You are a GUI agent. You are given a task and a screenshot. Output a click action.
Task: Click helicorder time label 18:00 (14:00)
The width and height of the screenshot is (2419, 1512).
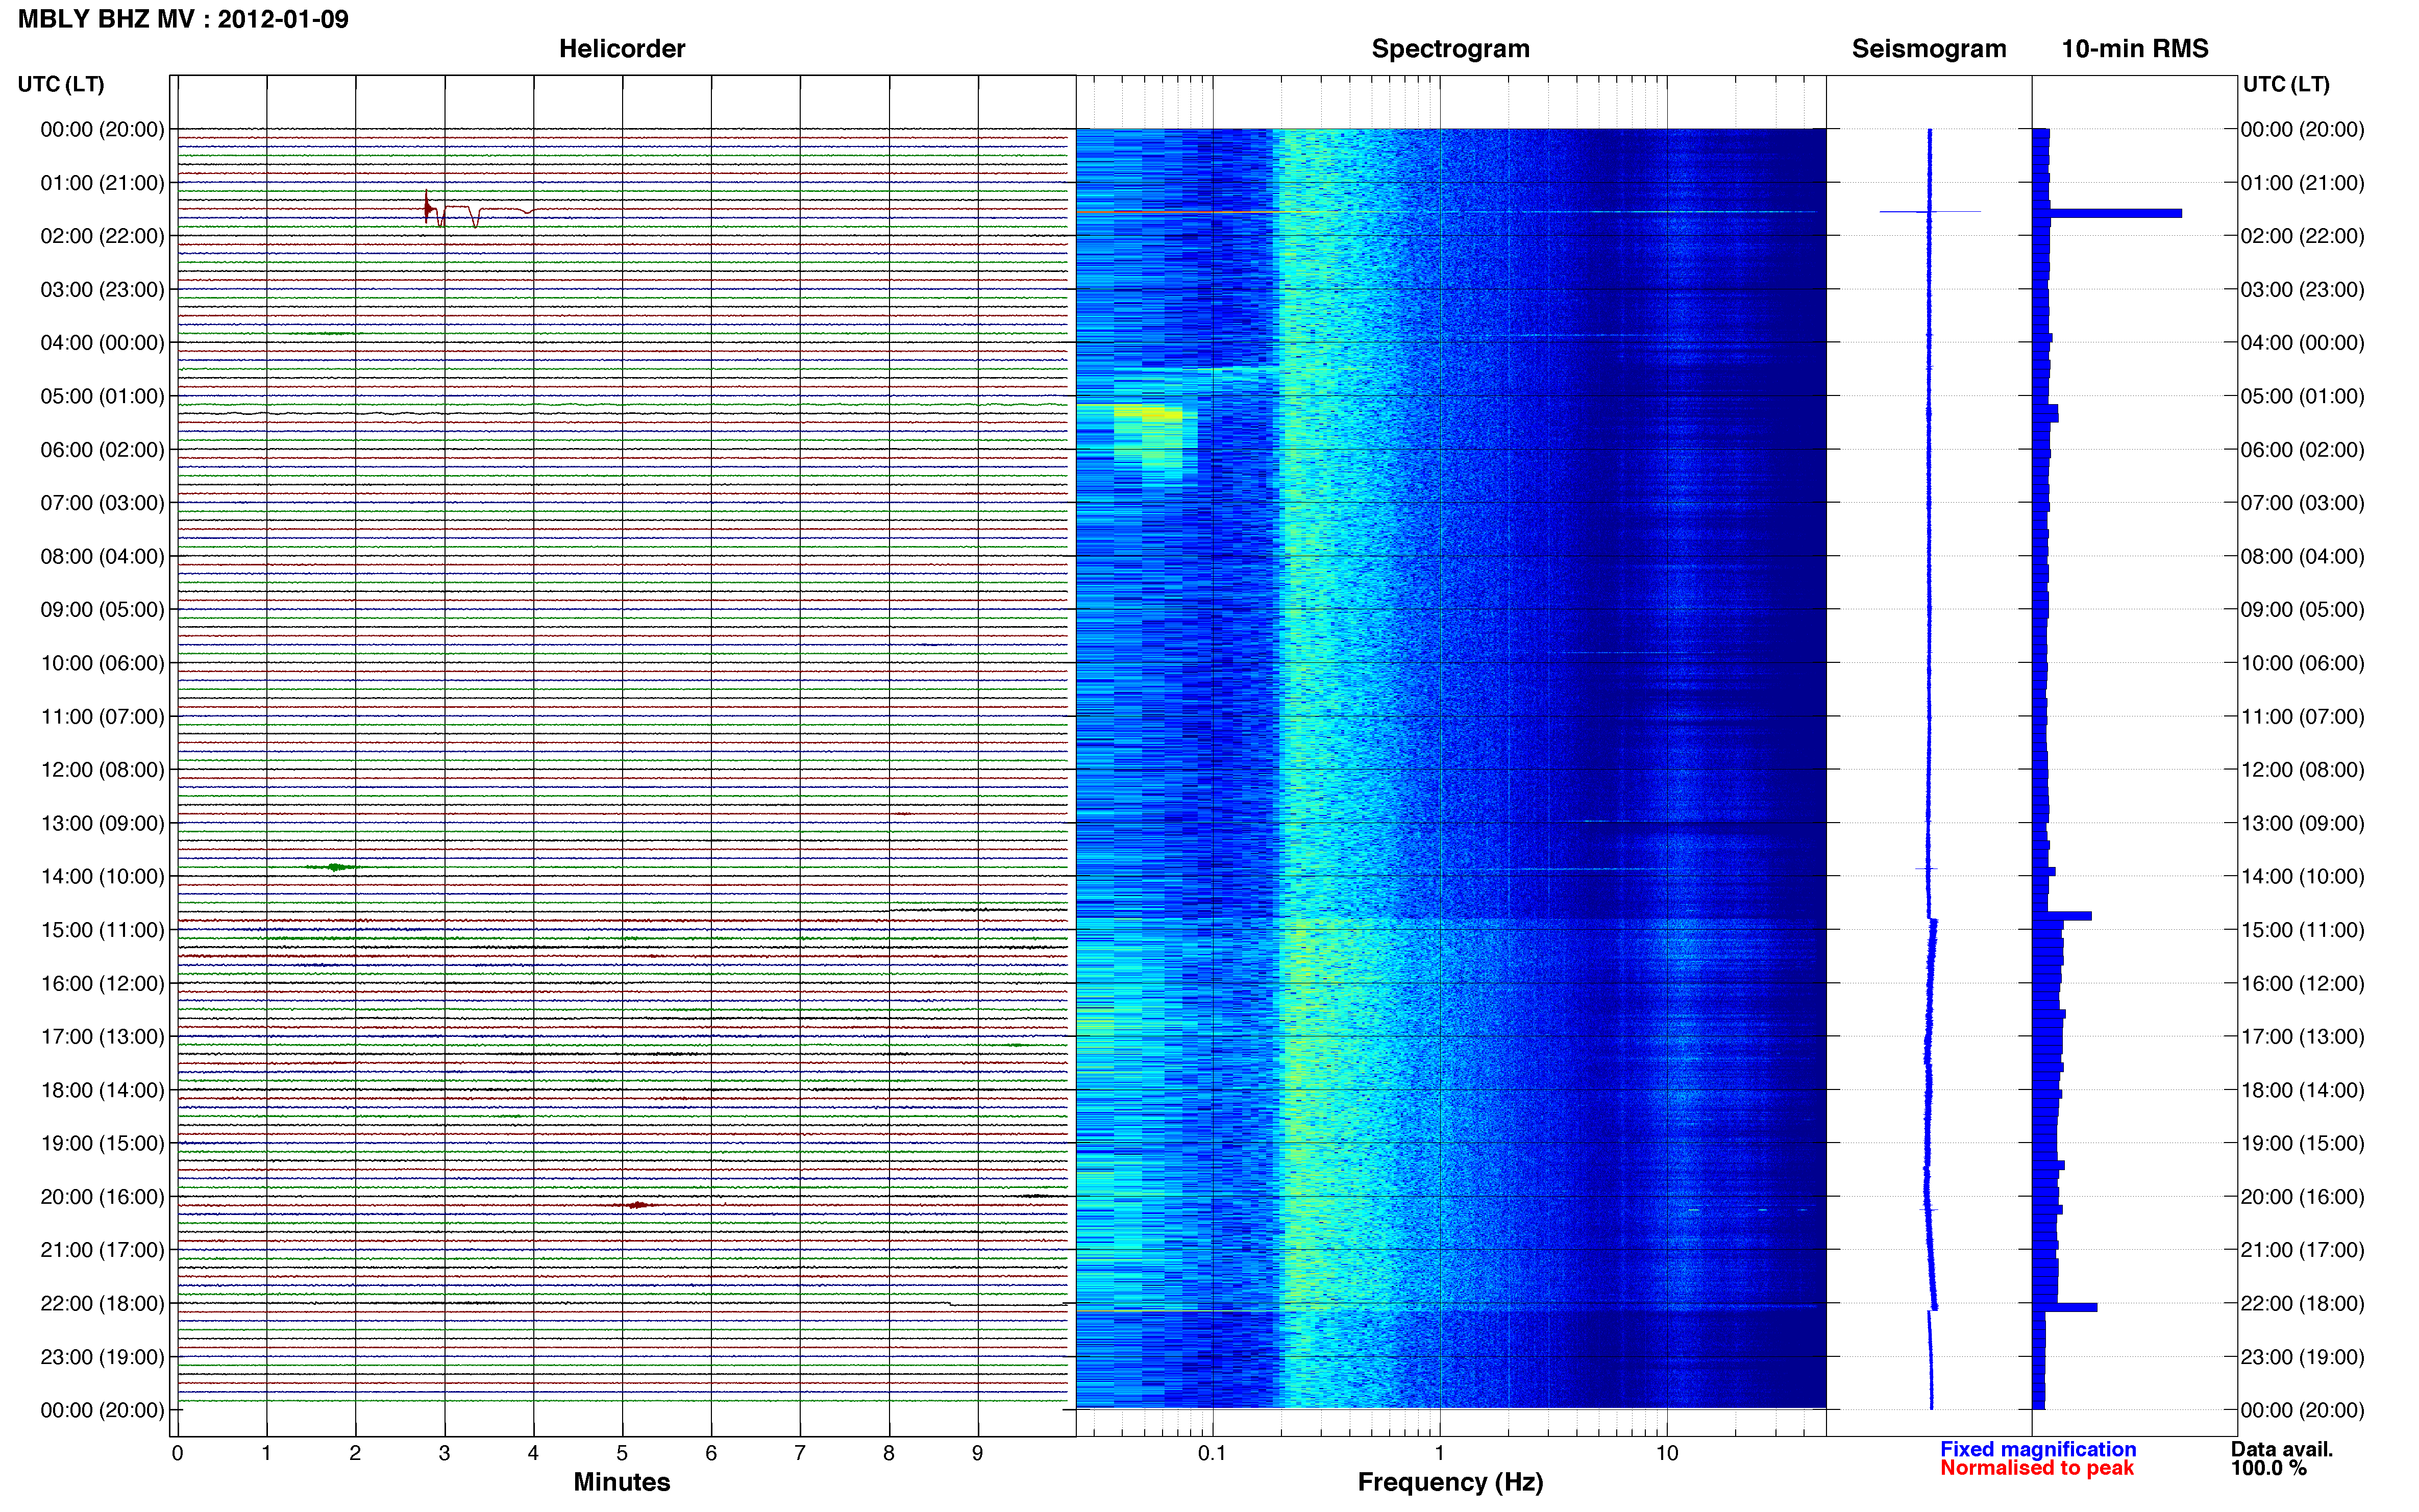[x=102, y=1090]
